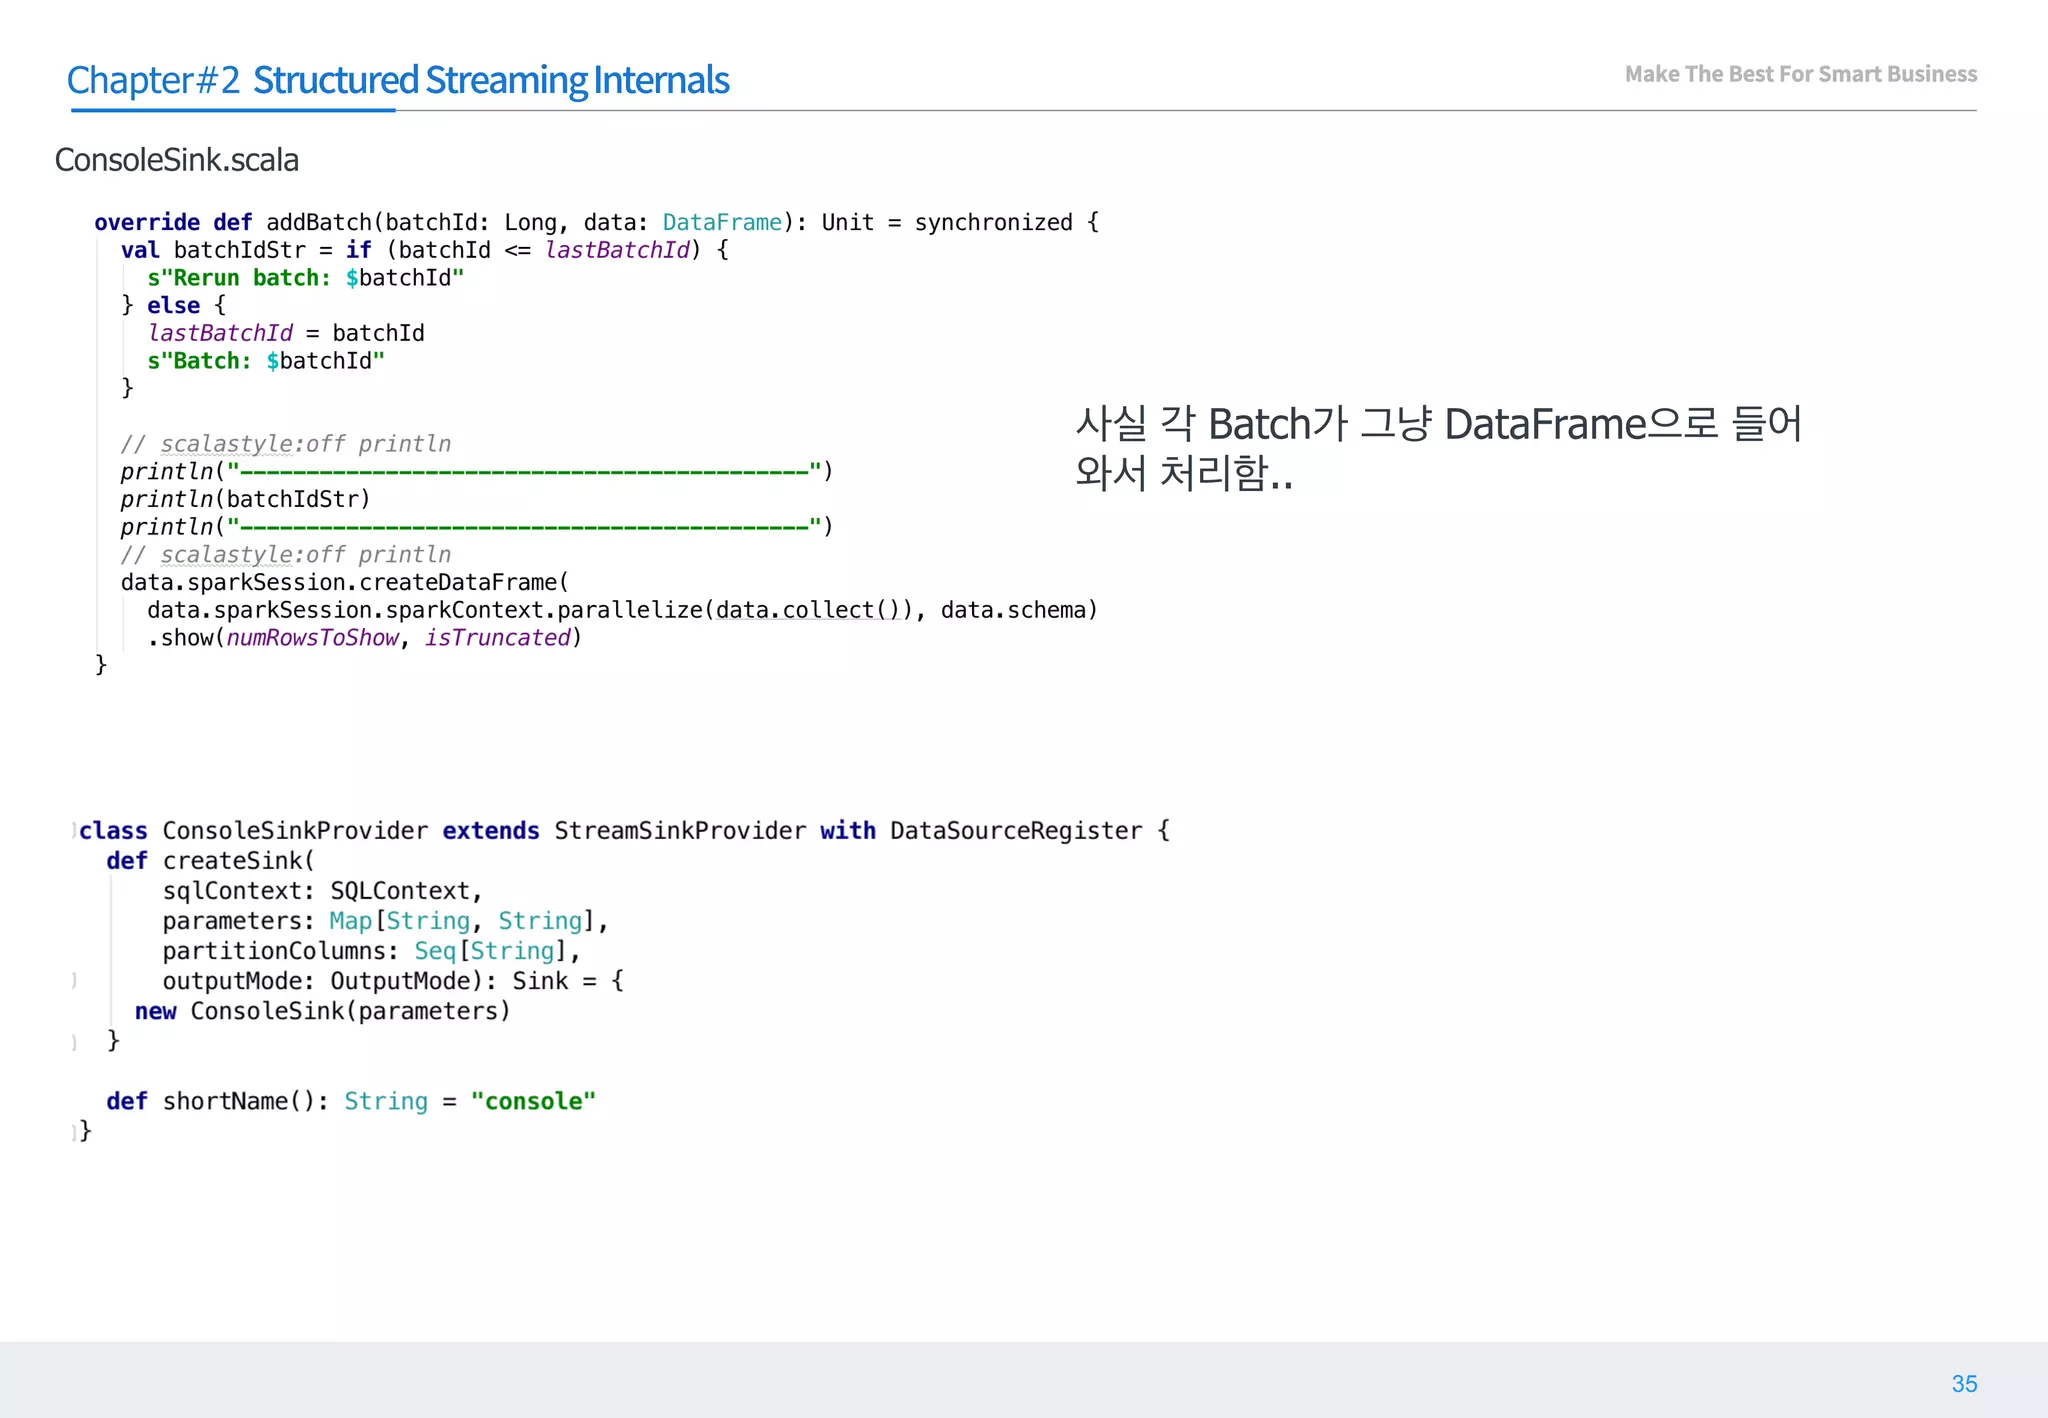Click the Korean note about Batch DataFrame
Screen dimensions: 2048x1418
coord(1438,448)
